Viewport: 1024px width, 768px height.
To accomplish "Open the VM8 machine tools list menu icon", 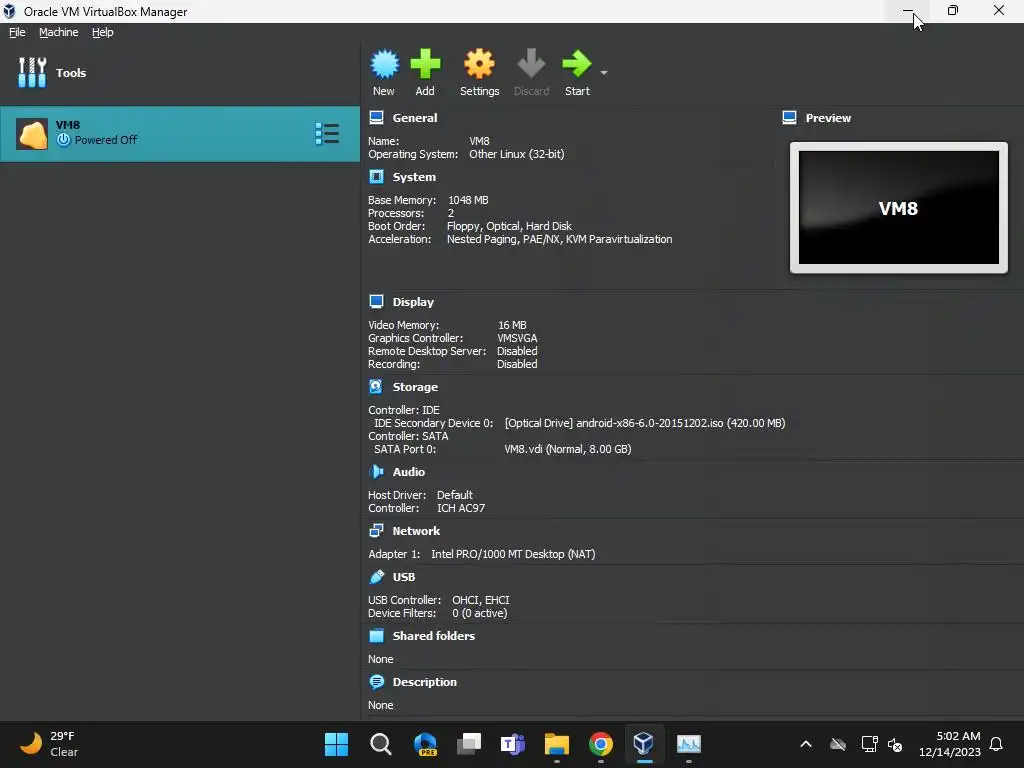I will 327,134.
